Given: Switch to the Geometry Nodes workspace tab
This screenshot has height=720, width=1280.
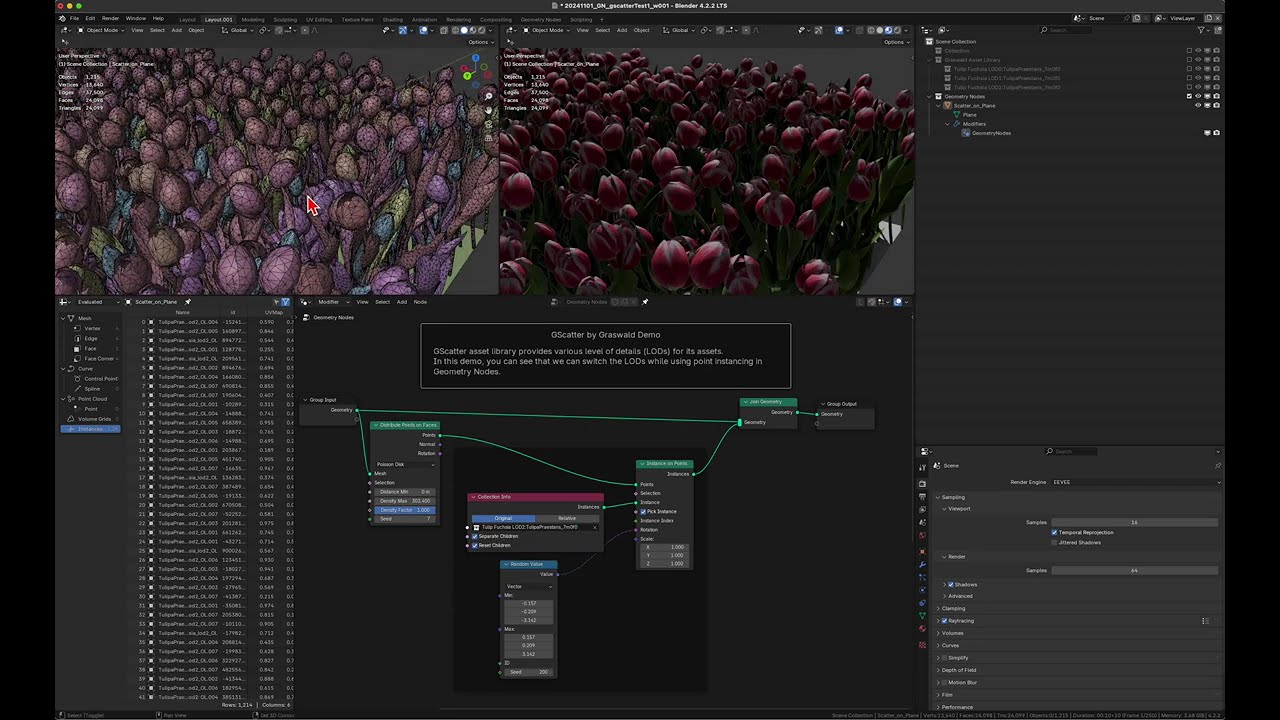Looking at the screenshot, I should 541,19.
